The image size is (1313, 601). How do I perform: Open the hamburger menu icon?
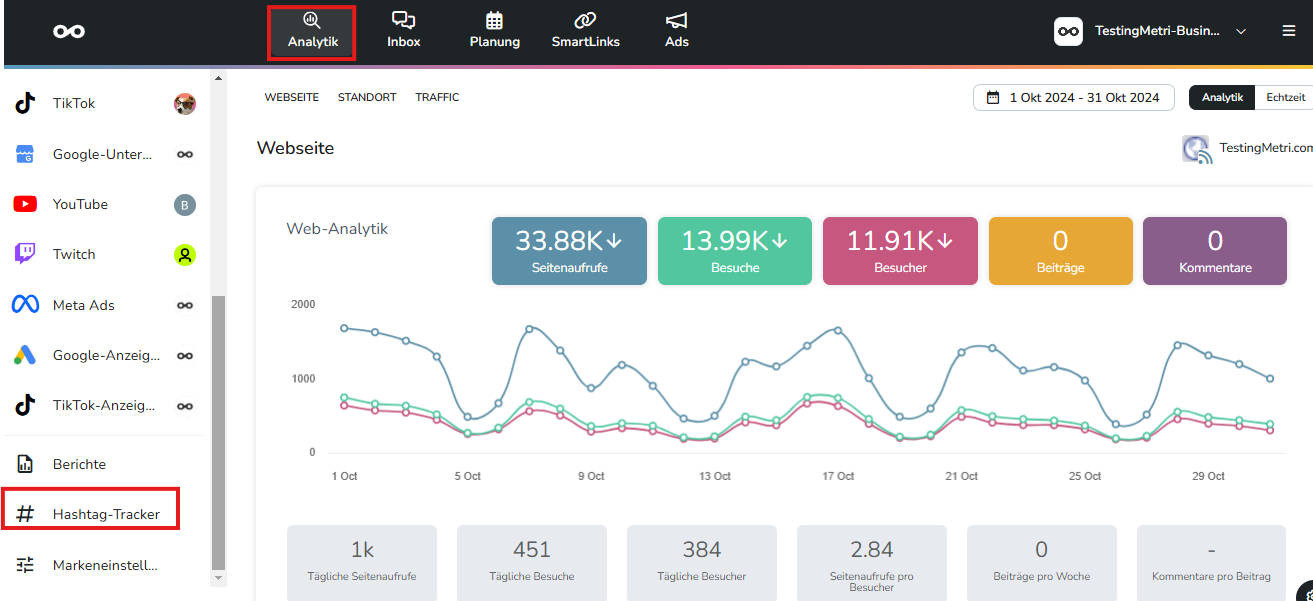1288,31
